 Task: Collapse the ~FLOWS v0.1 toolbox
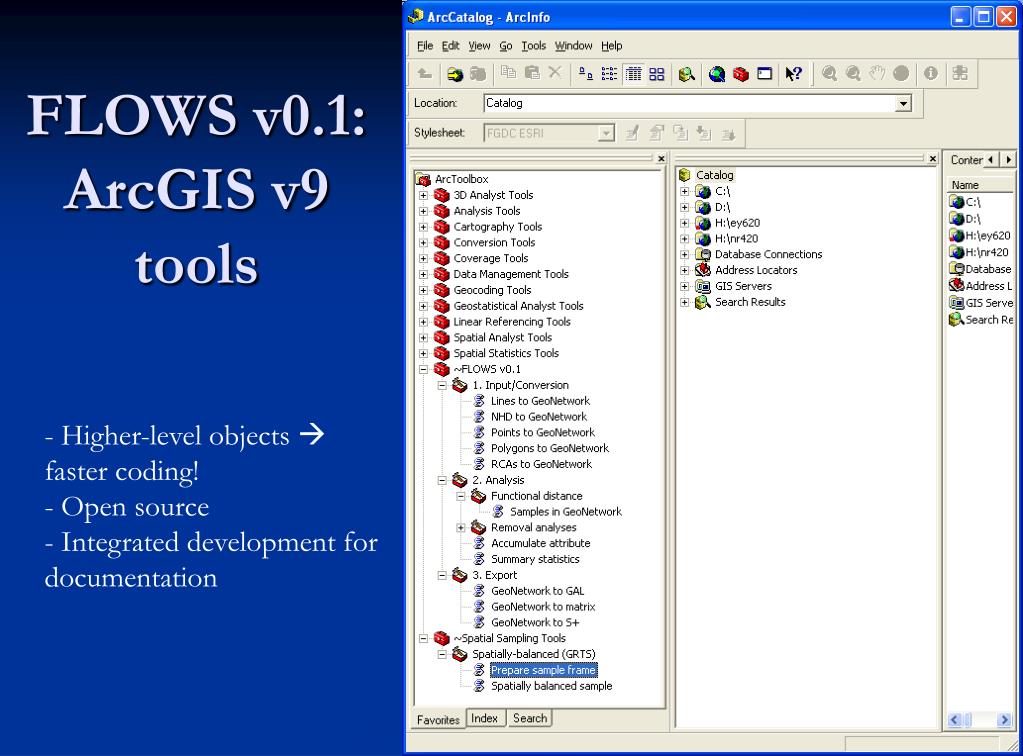coord(423,369)
